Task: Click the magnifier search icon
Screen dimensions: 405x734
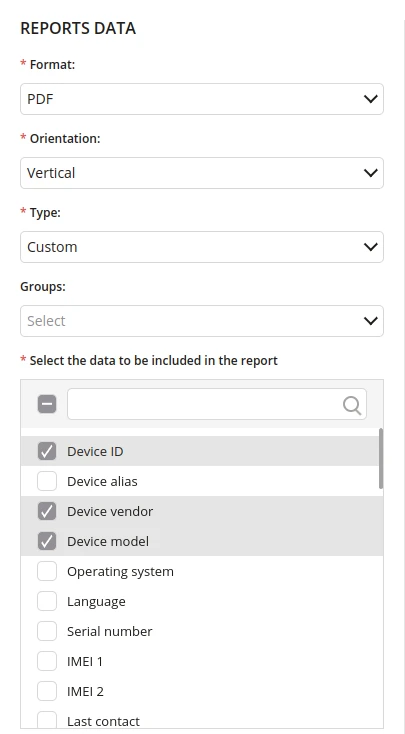Action: pyautogui.click(x=352, y=405)
